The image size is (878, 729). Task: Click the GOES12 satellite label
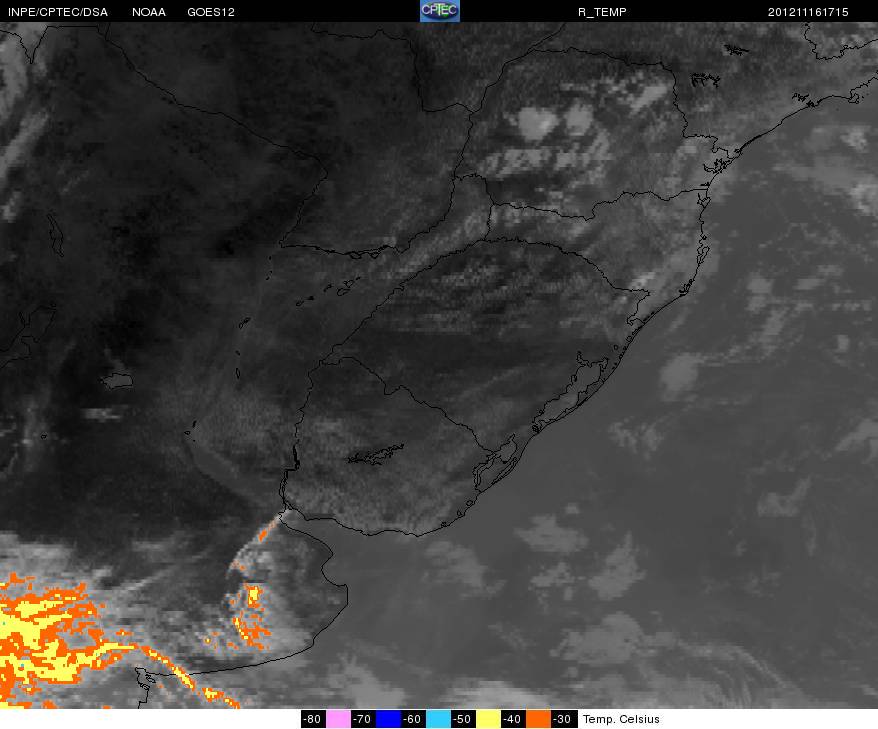[211, 12]
